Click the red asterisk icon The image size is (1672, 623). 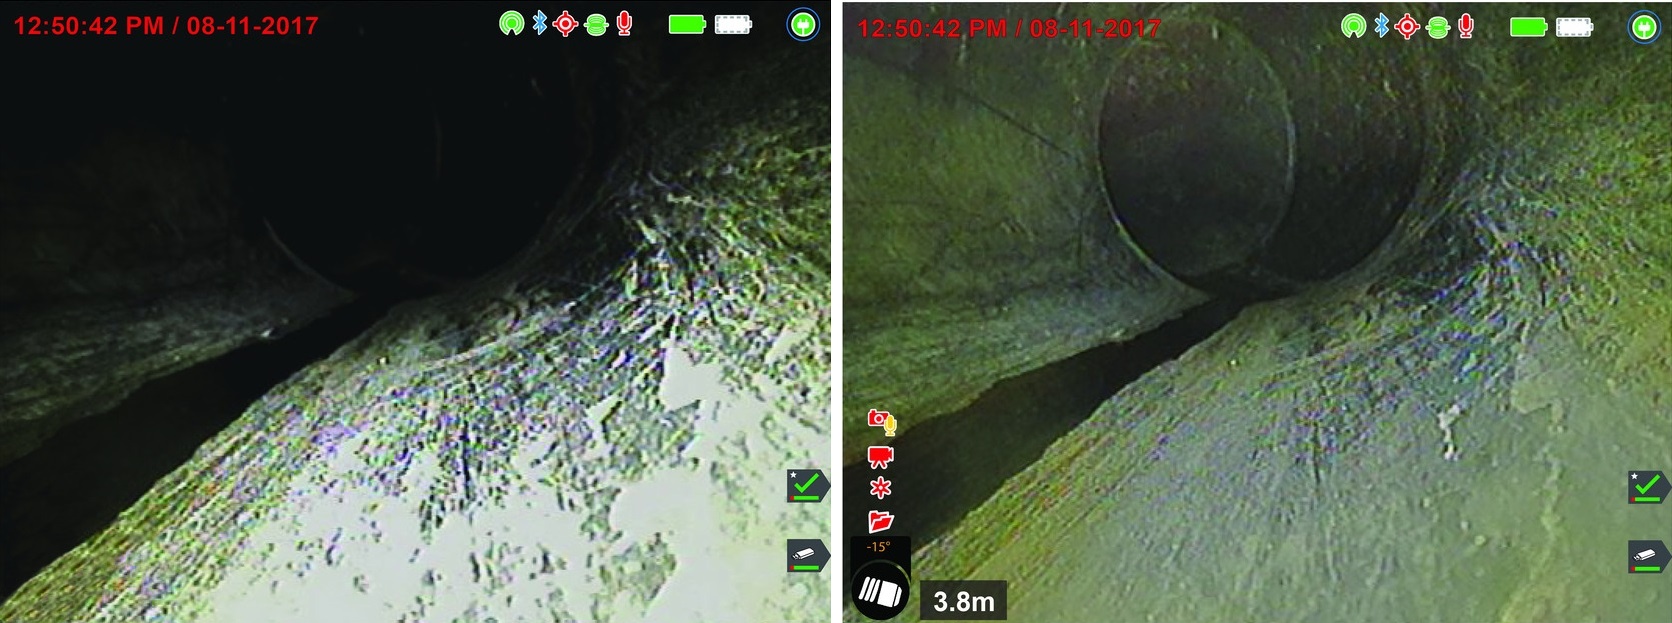pyautogui.click(x=881, y=488)
